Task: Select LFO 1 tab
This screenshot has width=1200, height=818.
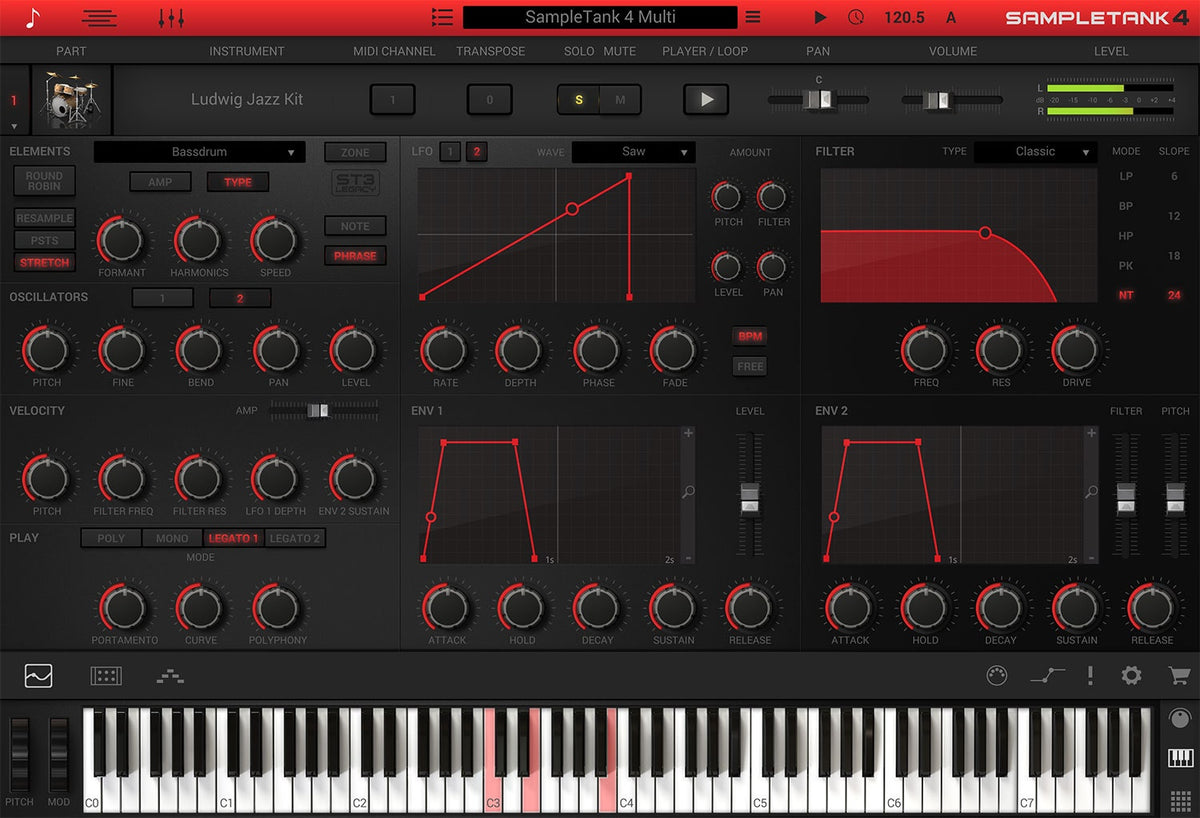Action: click(451, 152)
